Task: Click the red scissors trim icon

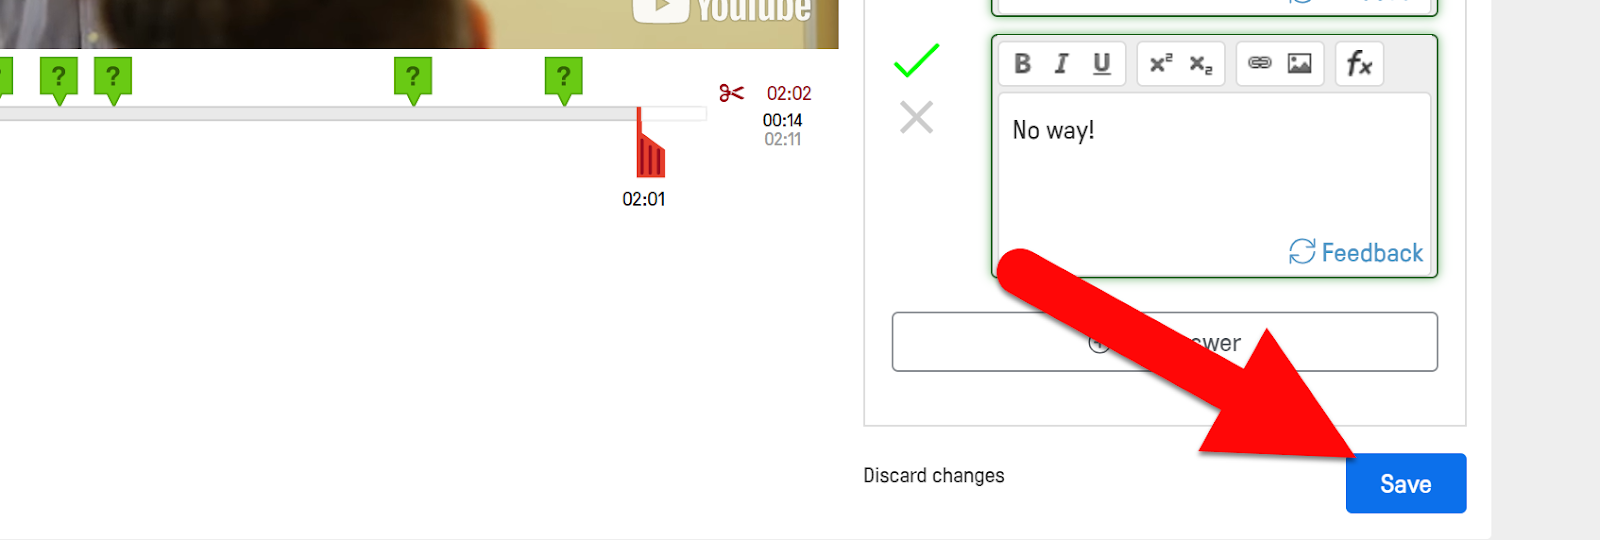Action: coord(731,93)
